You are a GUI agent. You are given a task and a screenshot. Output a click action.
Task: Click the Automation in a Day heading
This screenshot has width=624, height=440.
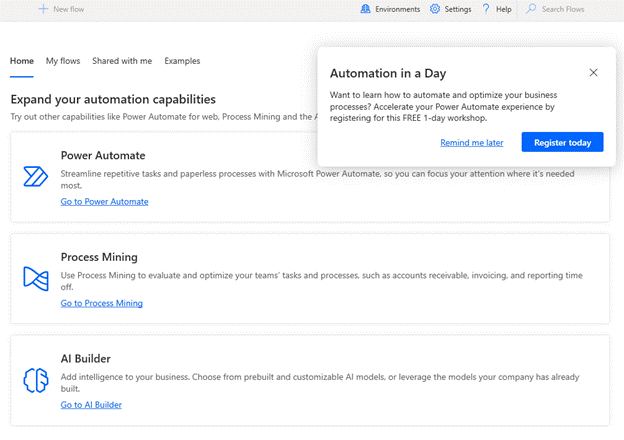click(388, 73)
